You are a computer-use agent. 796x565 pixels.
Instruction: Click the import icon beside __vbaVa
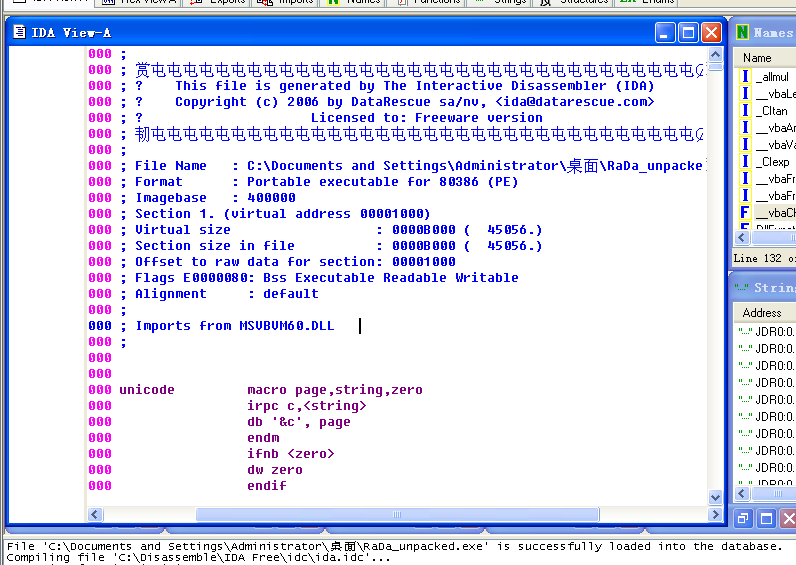point(745,145)
